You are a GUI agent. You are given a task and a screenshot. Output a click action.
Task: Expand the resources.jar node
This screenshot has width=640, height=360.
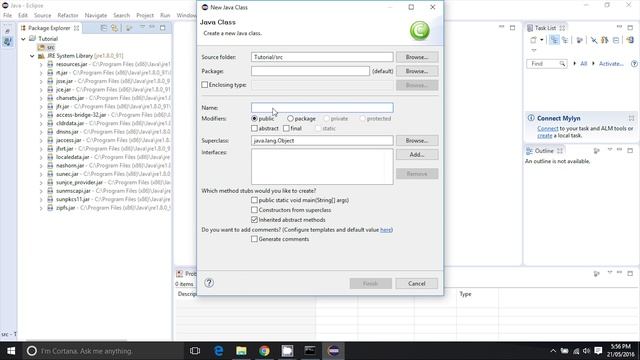pos(41,64)
